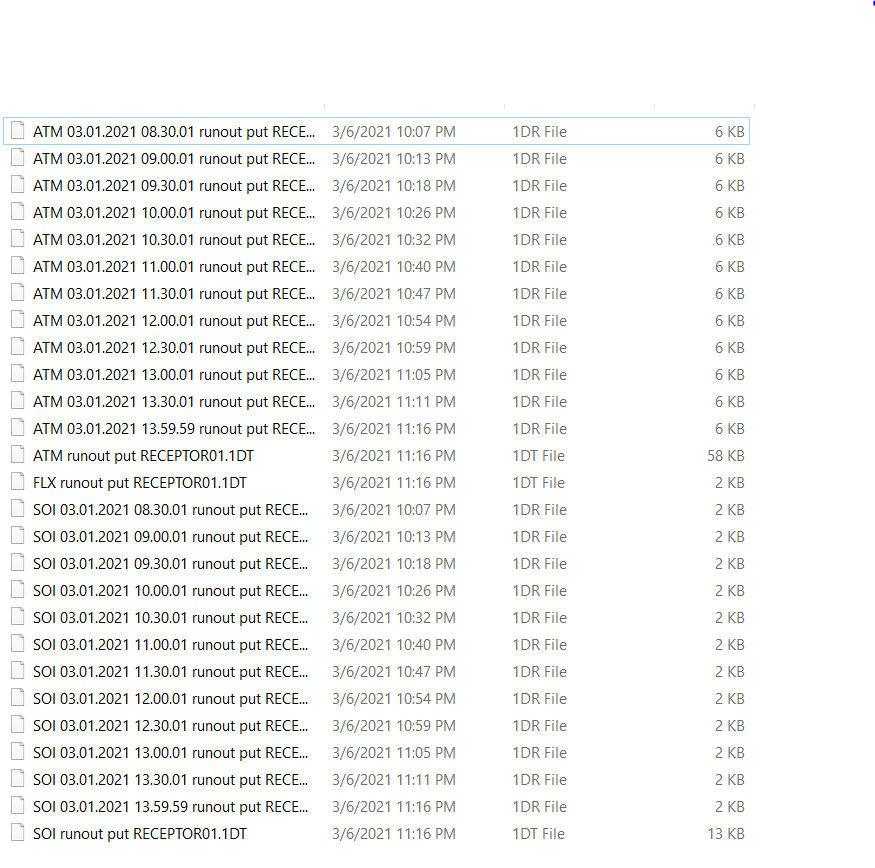Screen dimensions: 875x868
Task: Click file icon of ATM 03.01.2021 13.59.59 row
Action: pos(18,428)
